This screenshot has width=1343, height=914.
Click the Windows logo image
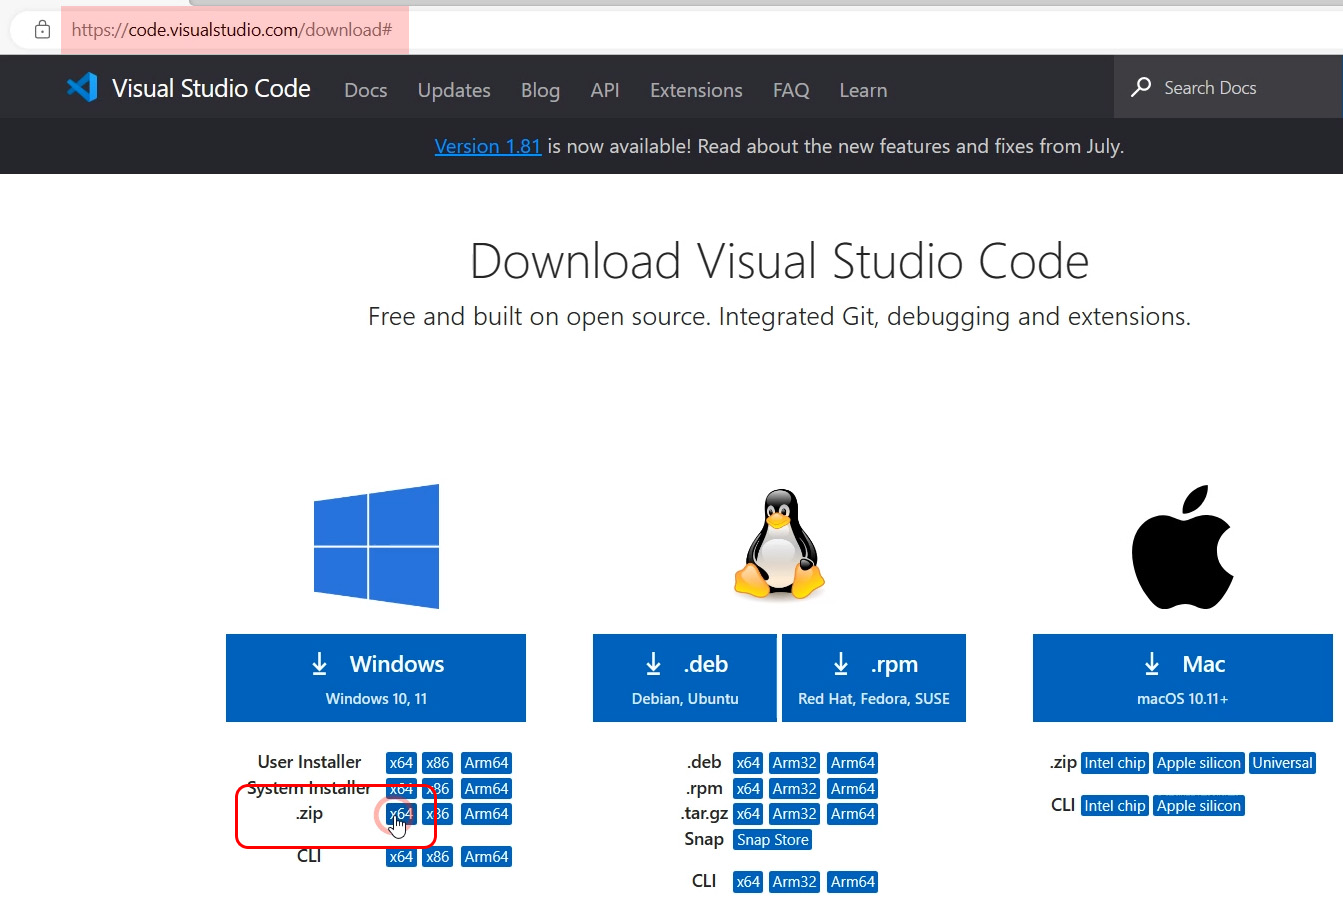tap(376, 546)
